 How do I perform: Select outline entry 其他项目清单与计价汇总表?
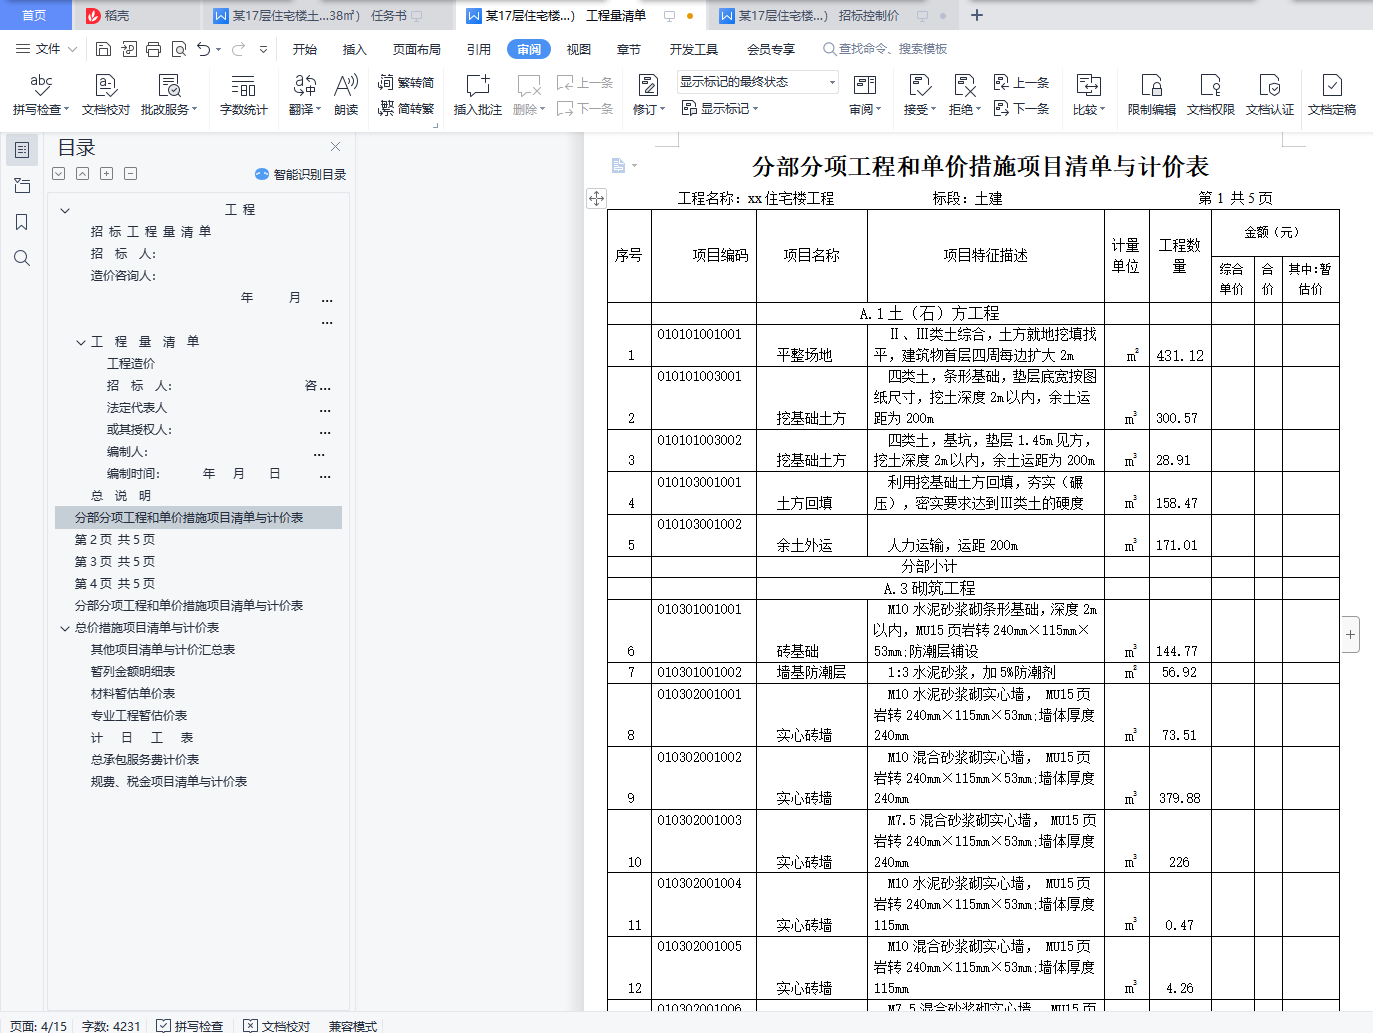point(163,650)
